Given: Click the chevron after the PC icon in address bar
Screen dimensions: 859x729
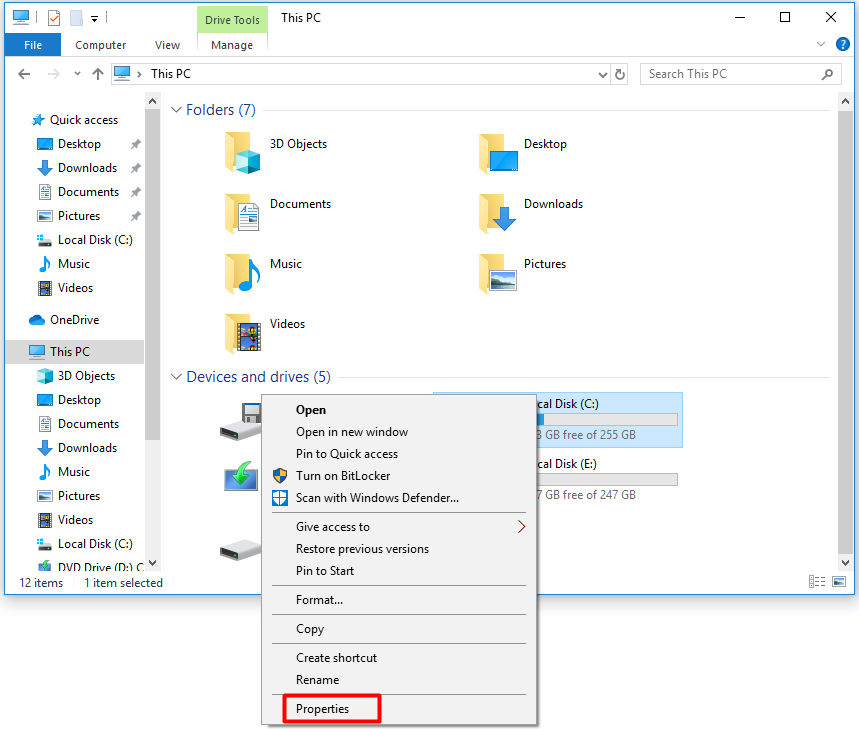Looking at the screenshot, I should [x=139, y=74].
